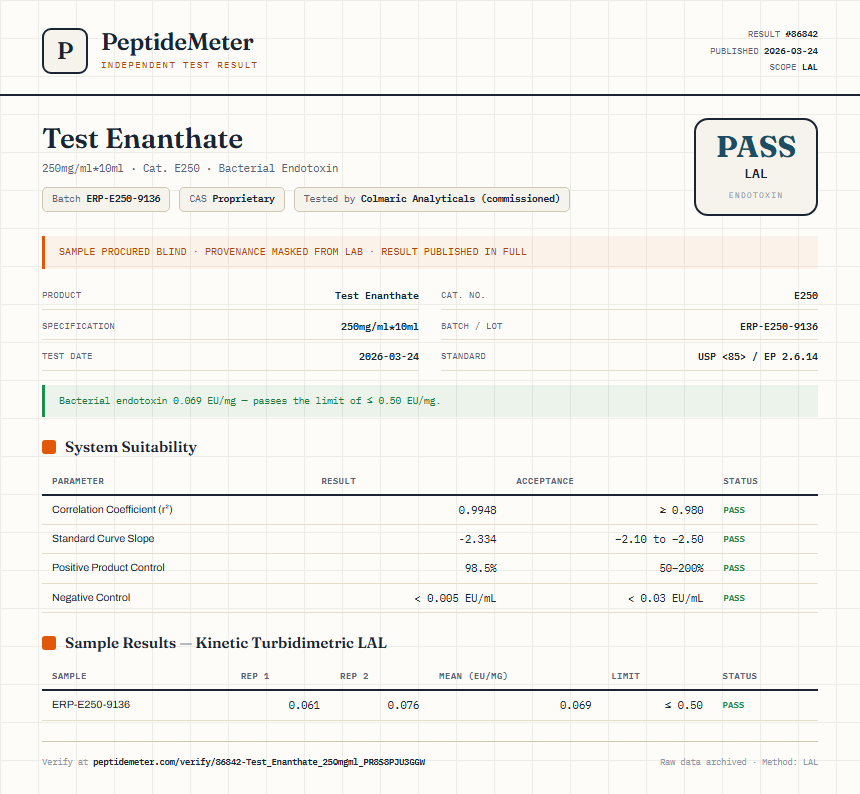
Task: Click the PeptideMeter brand name
Action: pos(178,42)
